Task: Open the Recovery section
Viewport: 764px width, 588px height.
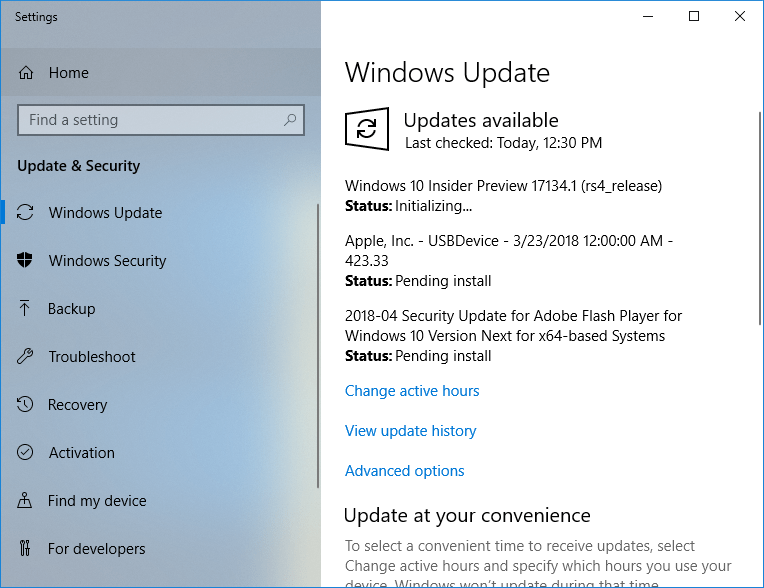Action: [159, 404]
